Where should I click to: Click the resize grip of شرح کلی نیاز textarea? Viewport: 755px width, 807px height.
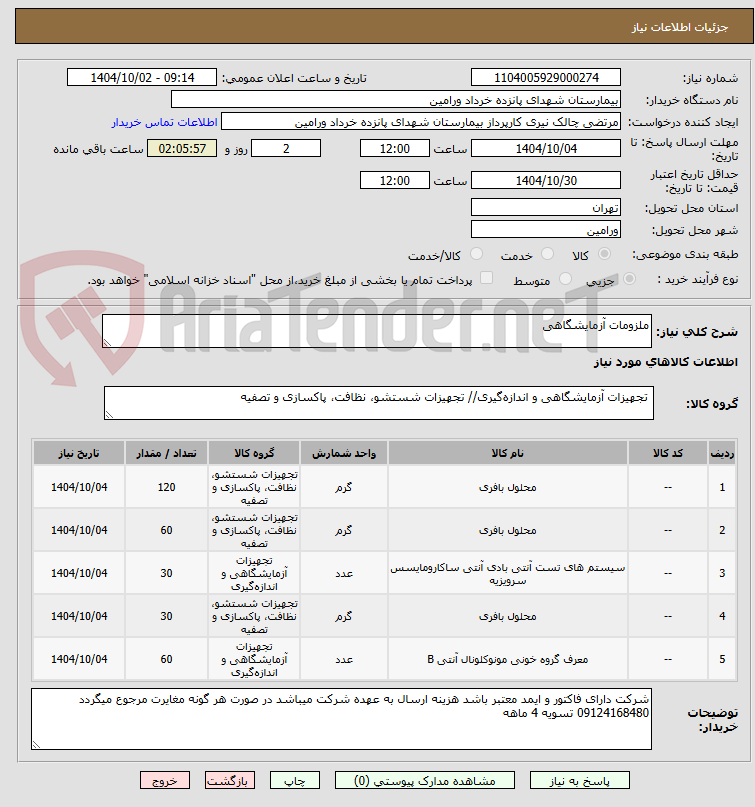107,343
